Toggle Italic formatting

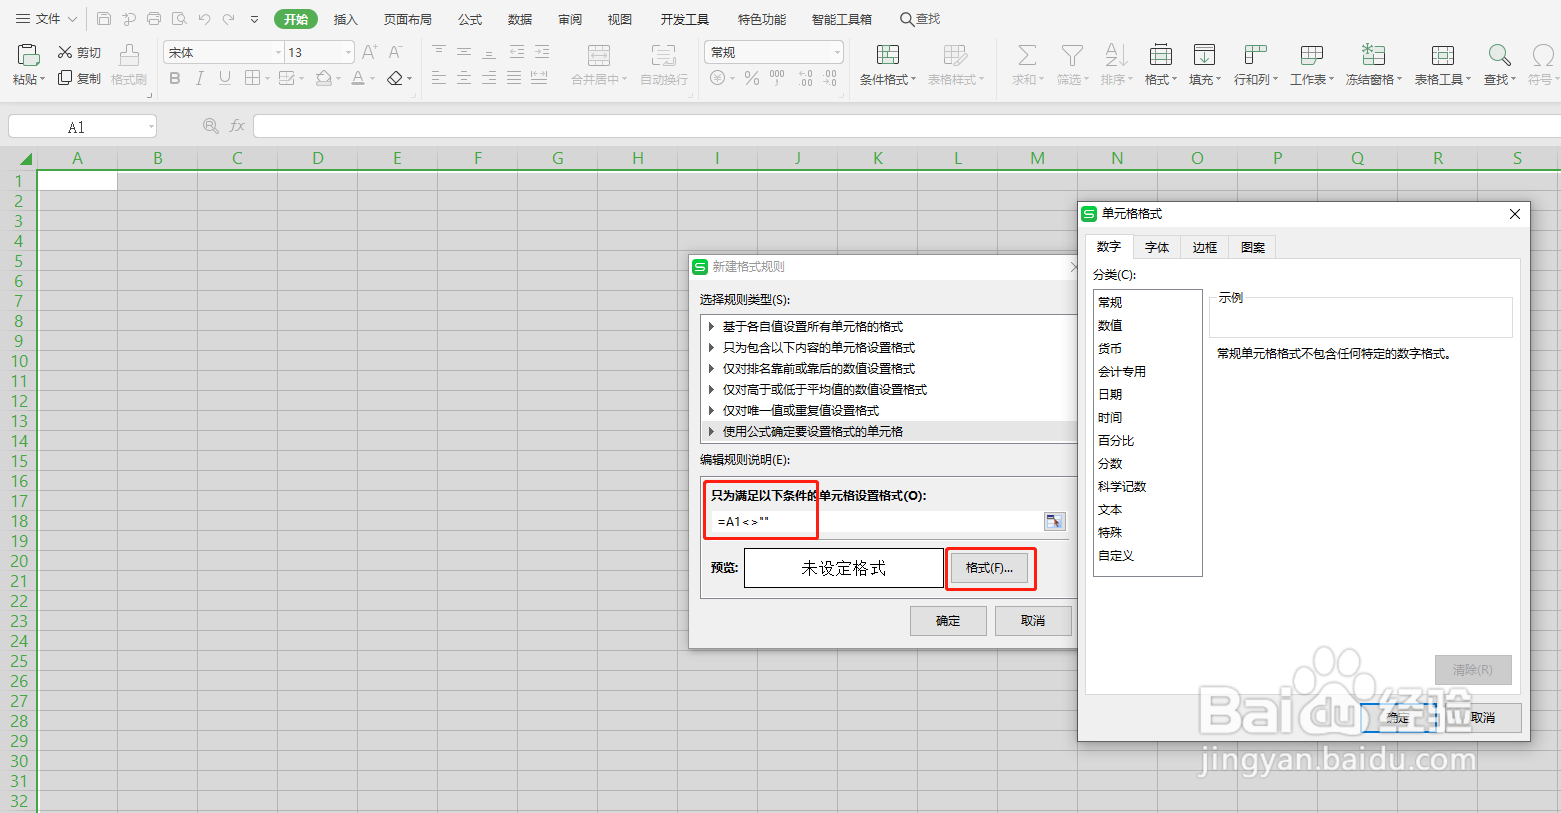click(x=200, y=78)
